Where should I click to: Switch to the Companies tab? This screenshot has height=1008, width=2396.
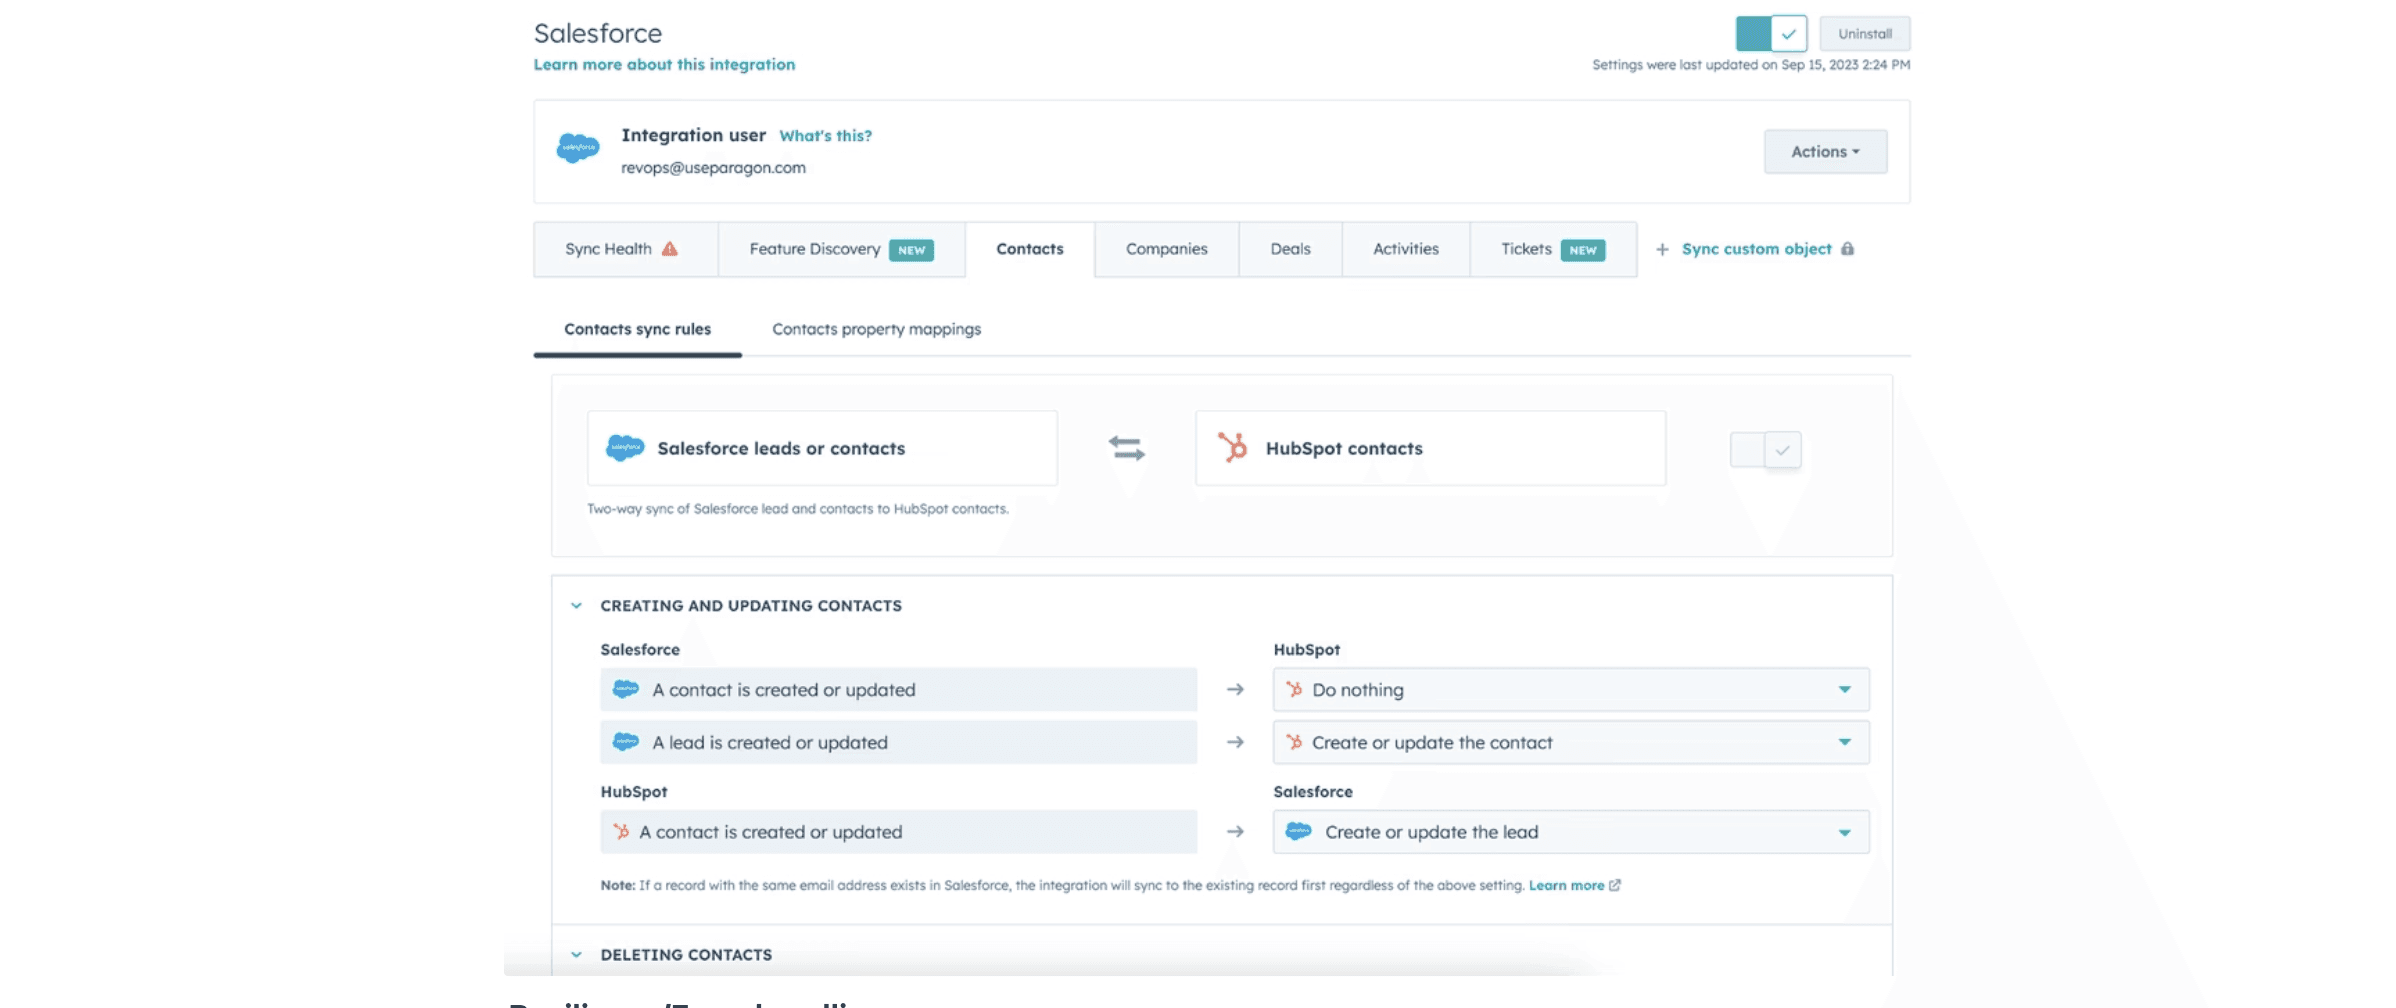1166,249
